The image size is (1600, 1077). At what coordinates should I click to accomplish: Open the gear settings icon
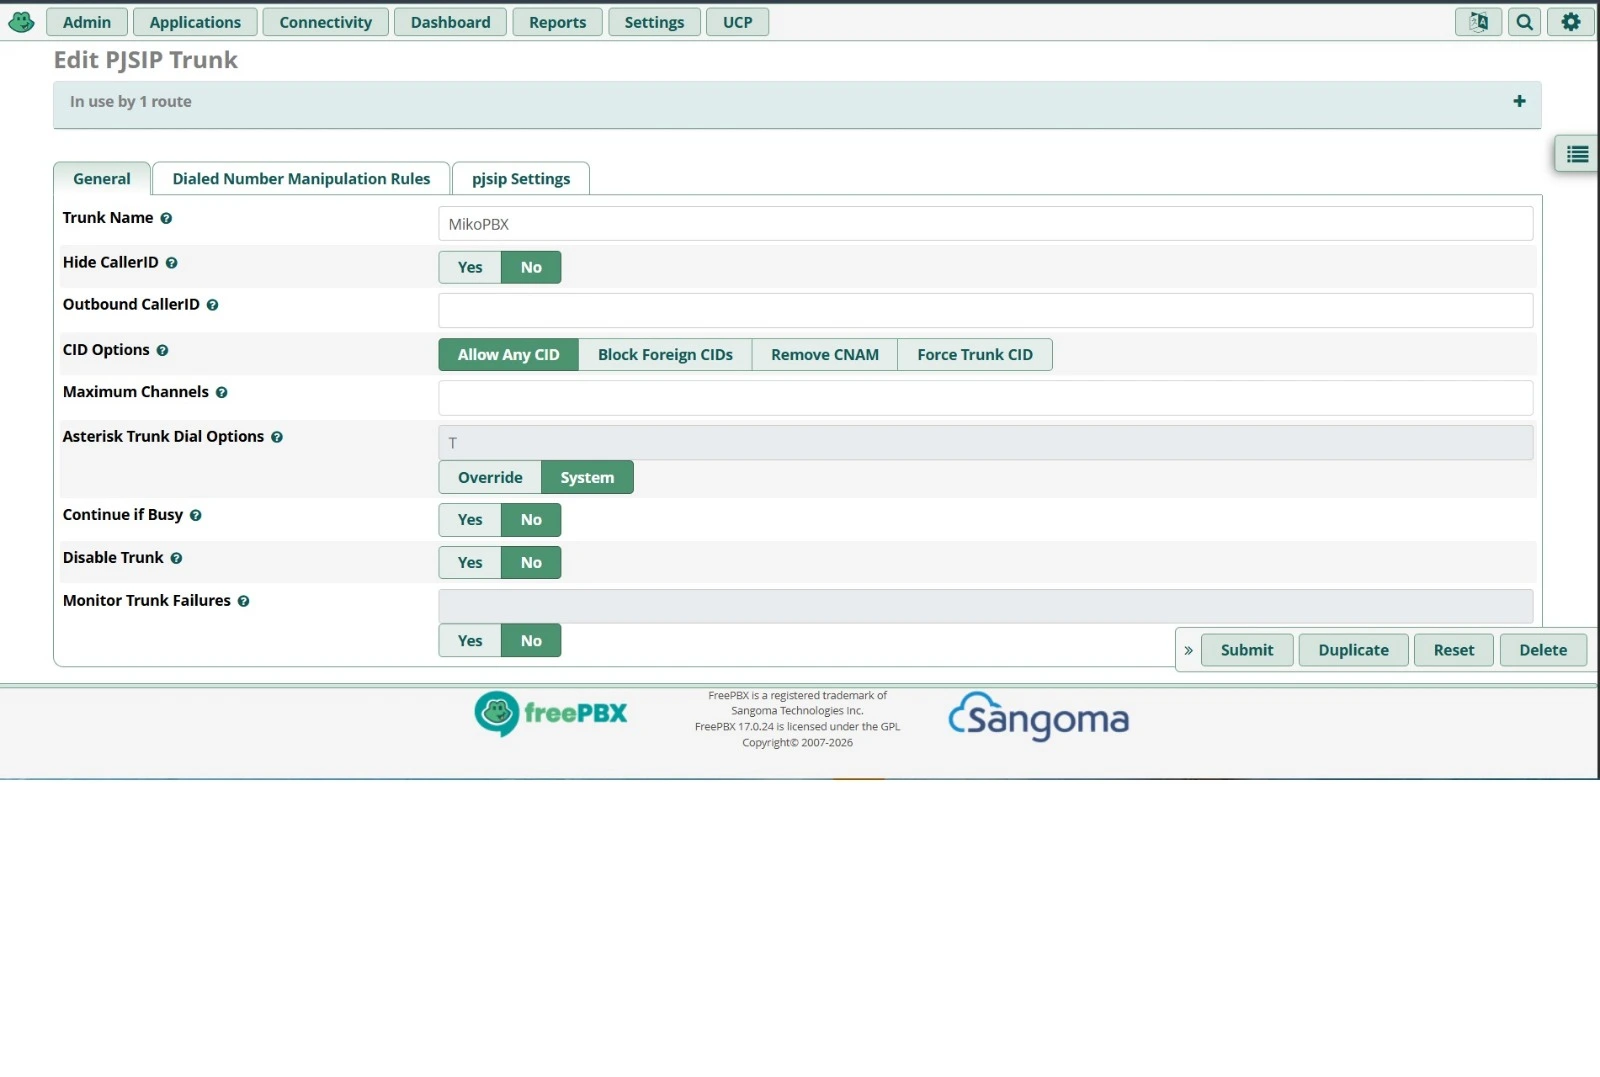[x=1570, y=22]
